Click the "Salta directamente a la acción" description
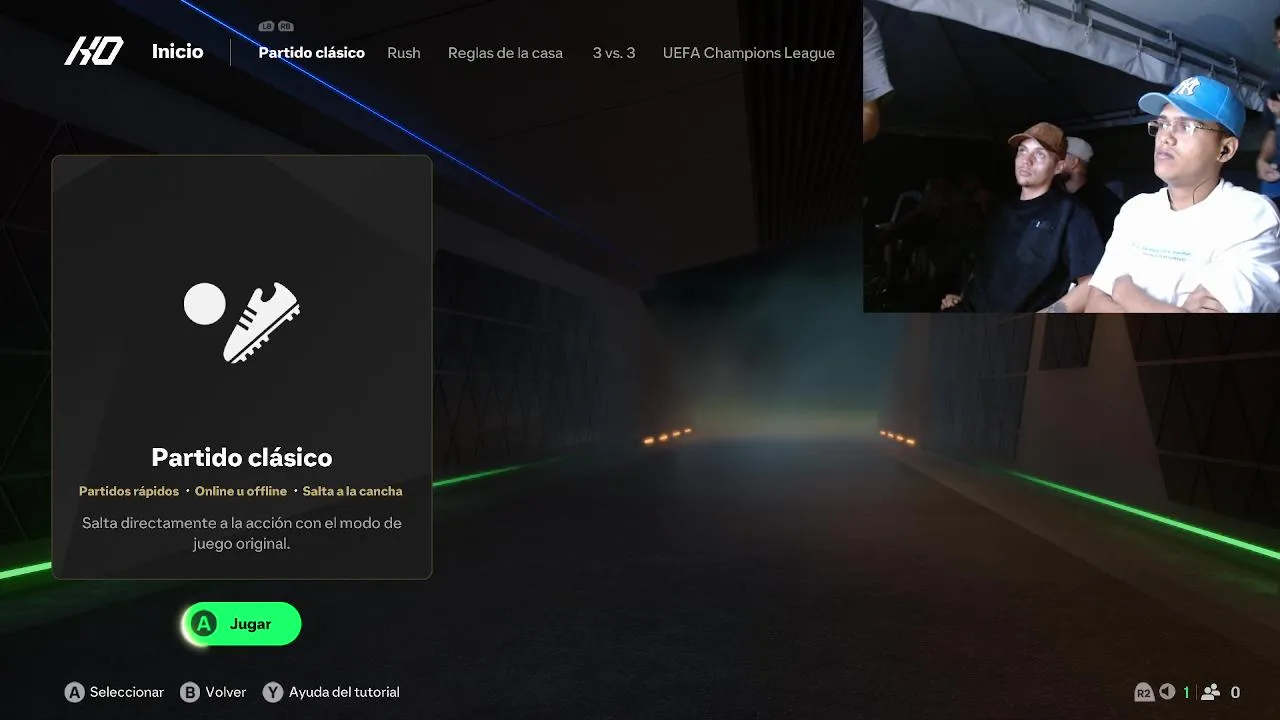 [x=242, y=533]
